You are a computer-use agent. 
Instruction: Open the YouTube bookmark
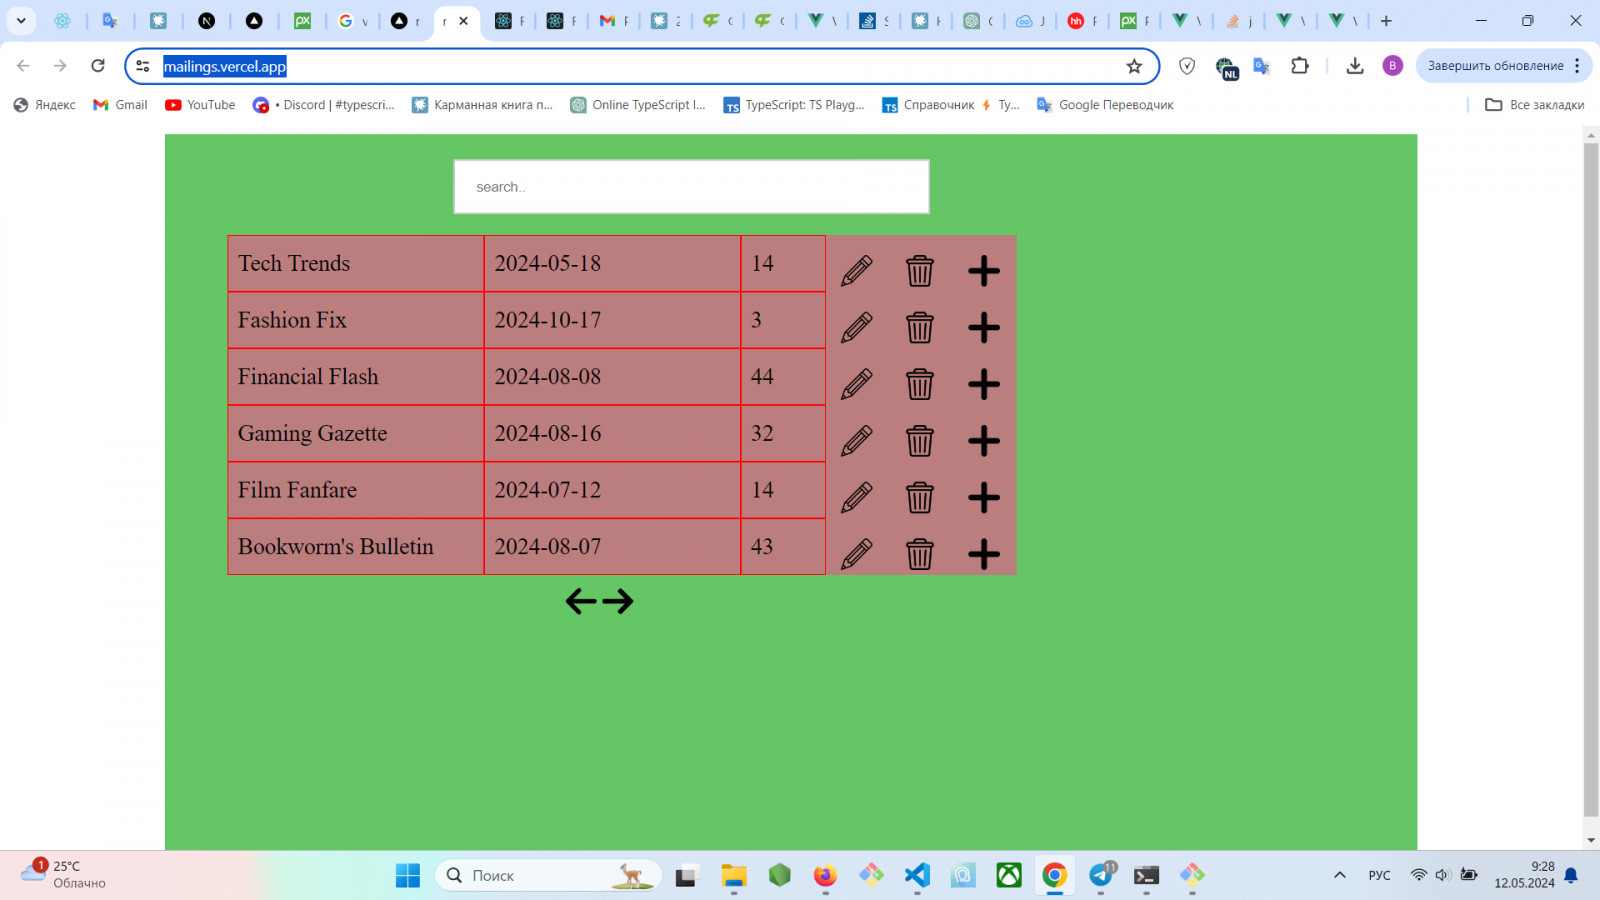200,105
